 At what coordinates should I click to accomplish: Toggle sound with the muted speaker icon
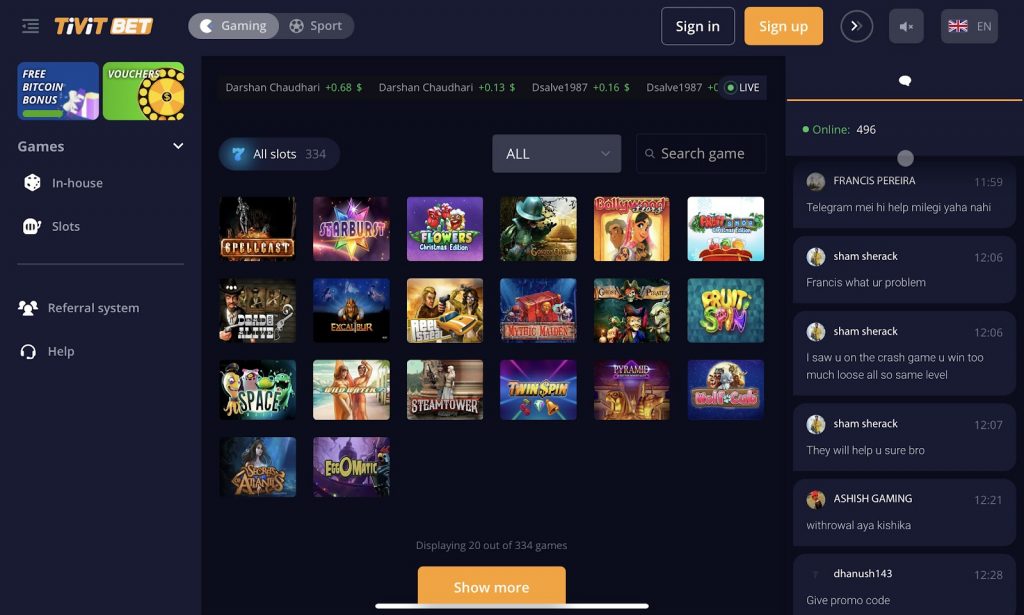(906, 26)
